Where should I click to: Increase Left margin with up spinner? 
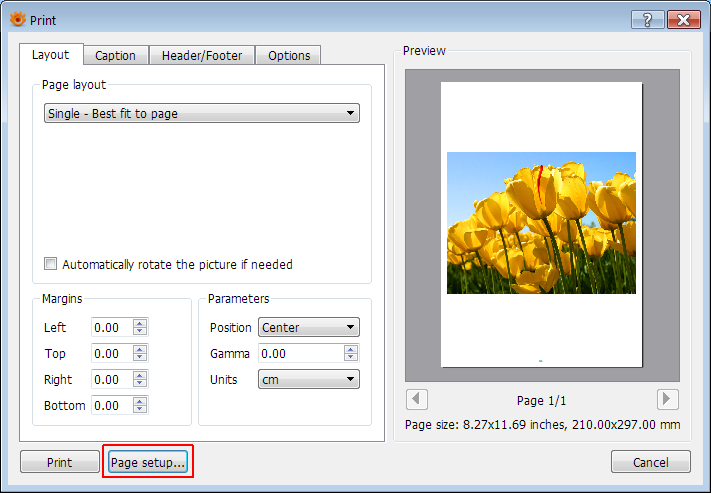pyautogui.click(x=140, y=323)
